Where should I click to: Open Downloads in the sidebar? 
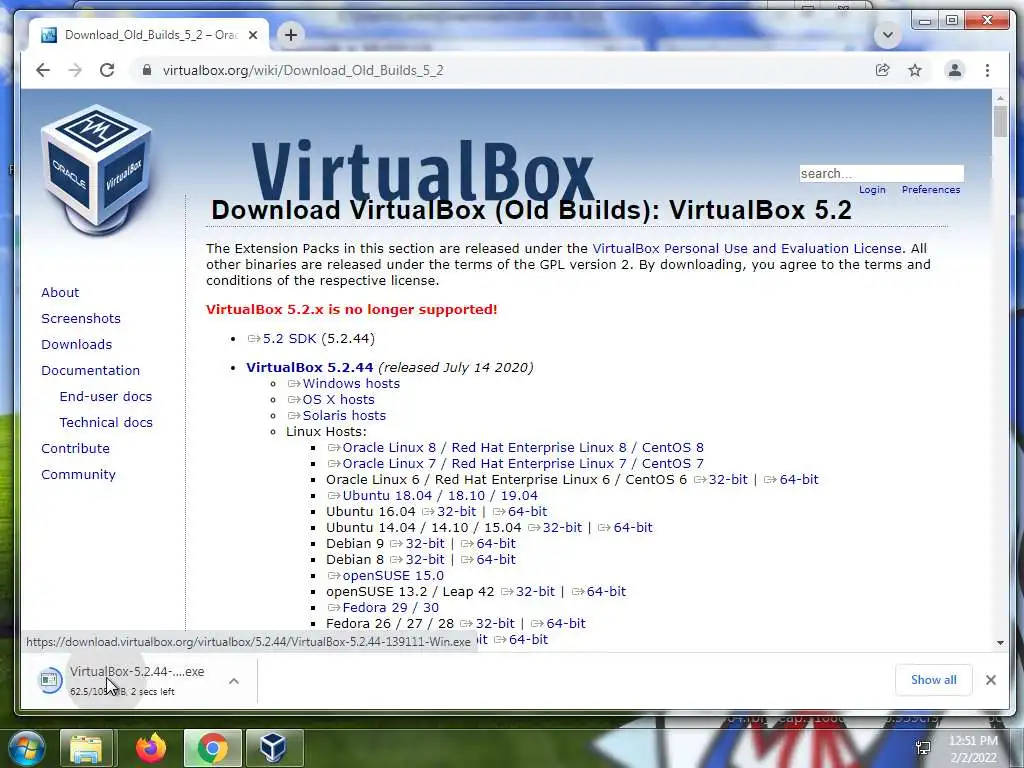tap(76, 345)
